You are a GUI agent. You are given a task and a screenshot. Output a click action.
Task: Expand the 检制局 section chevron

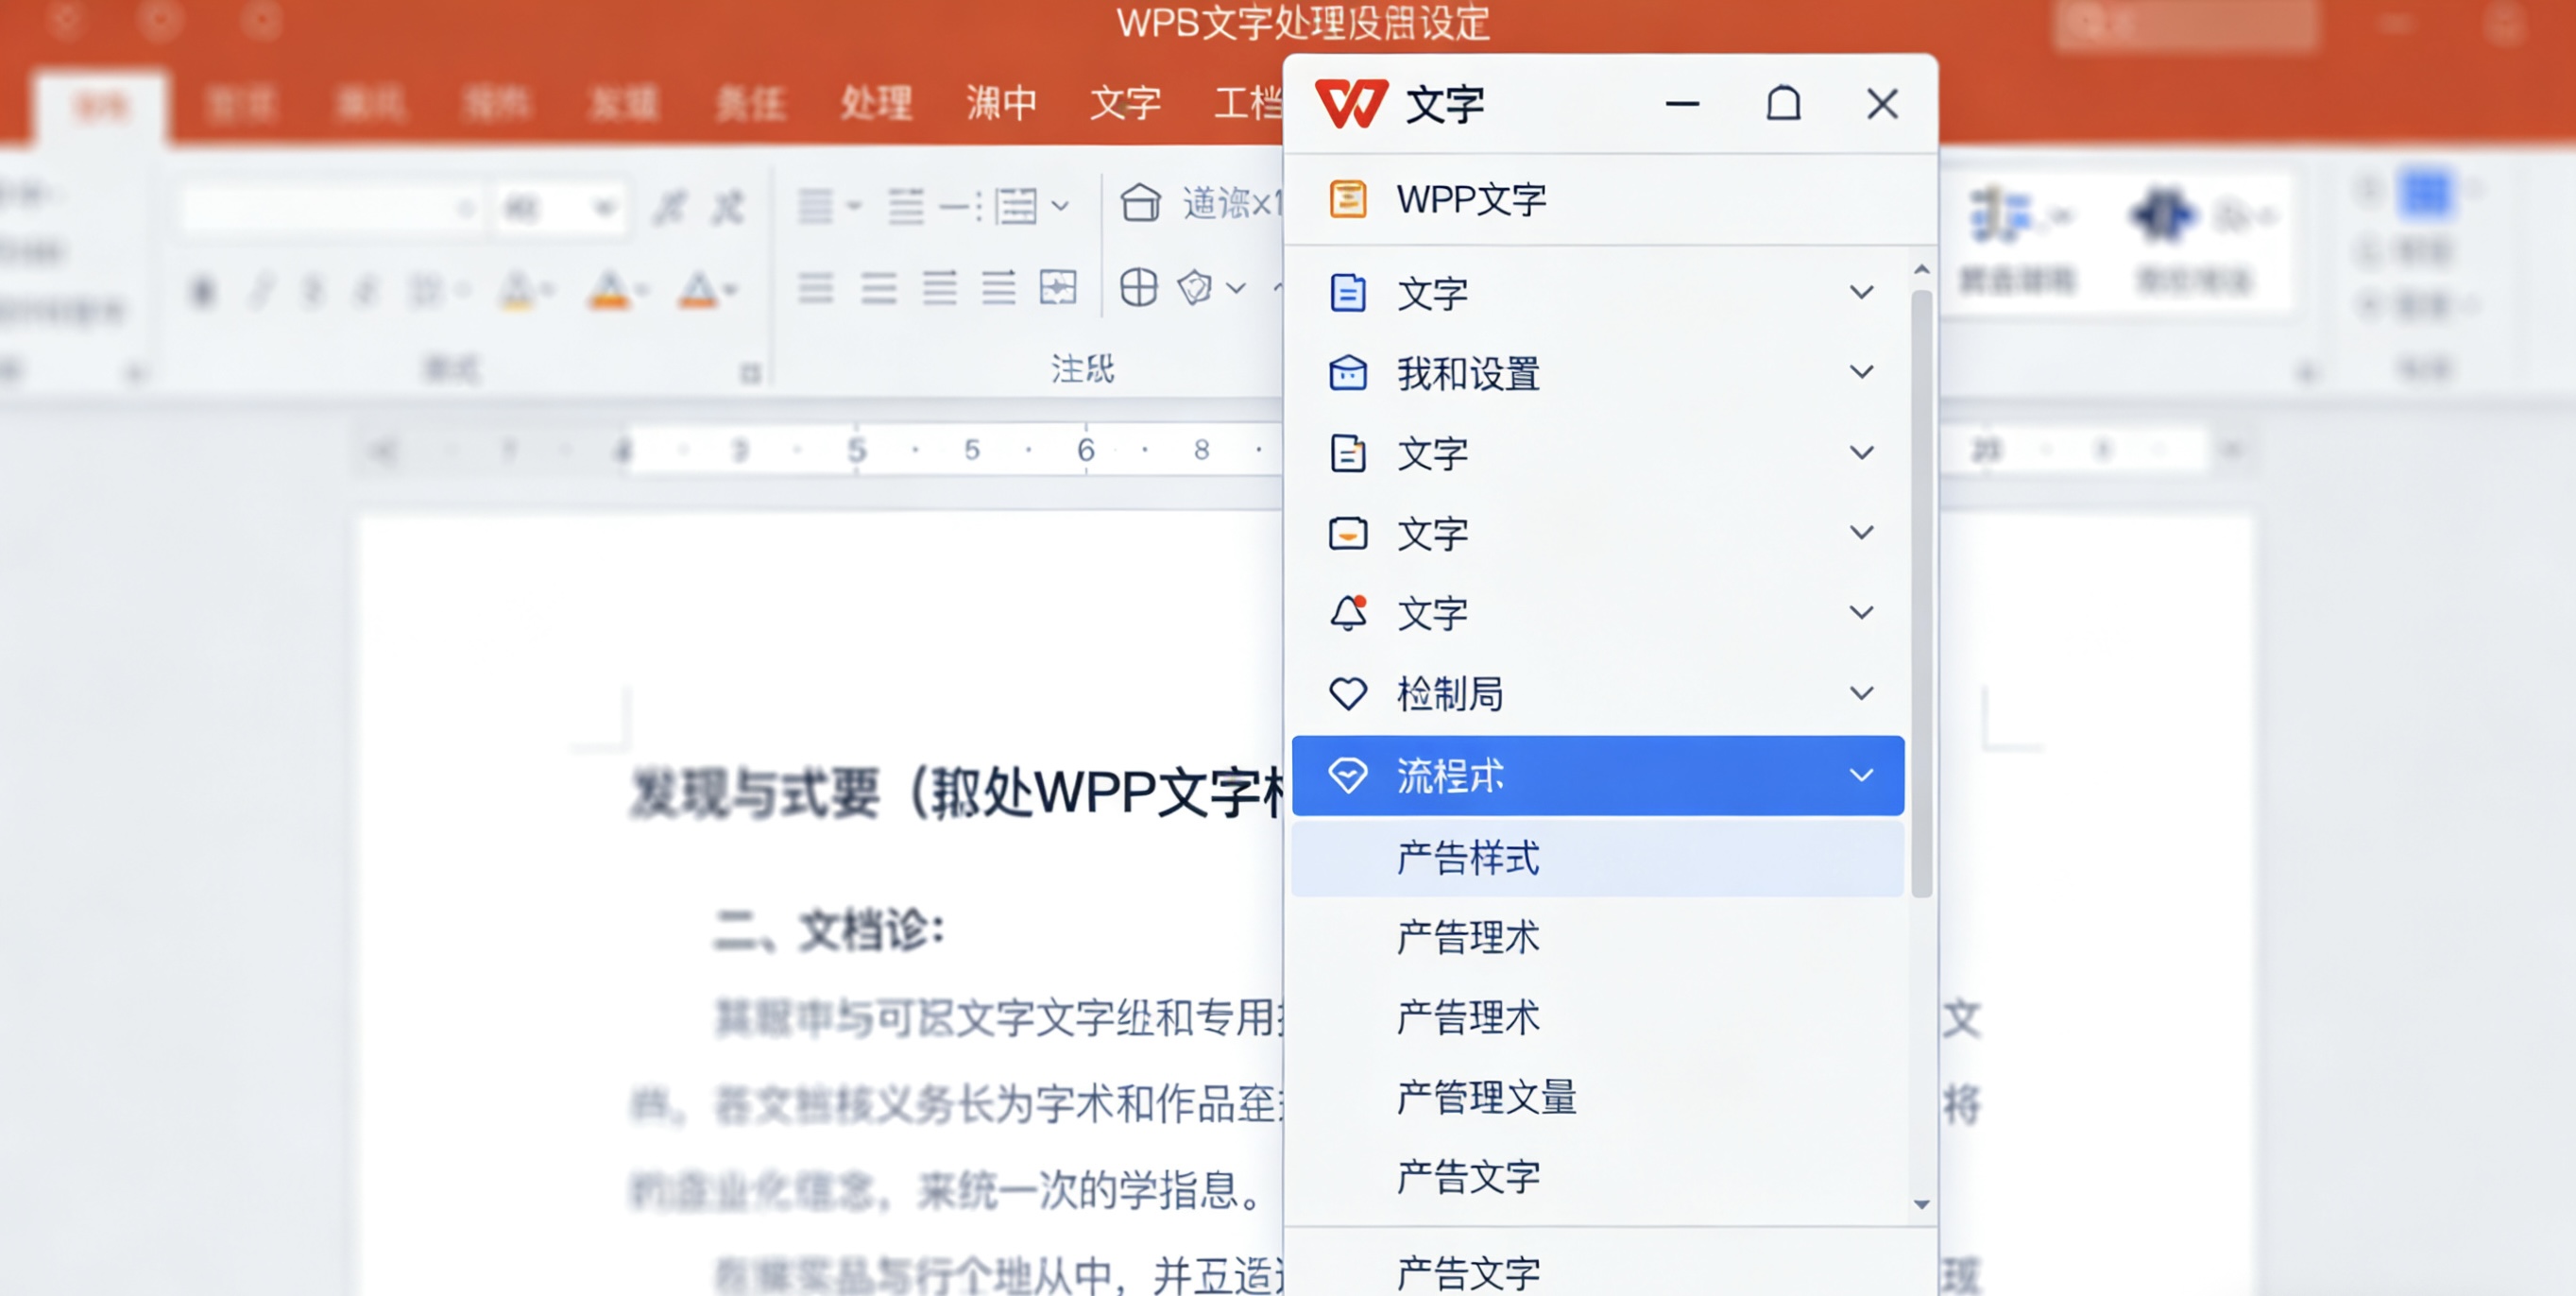click(1862, 692)
